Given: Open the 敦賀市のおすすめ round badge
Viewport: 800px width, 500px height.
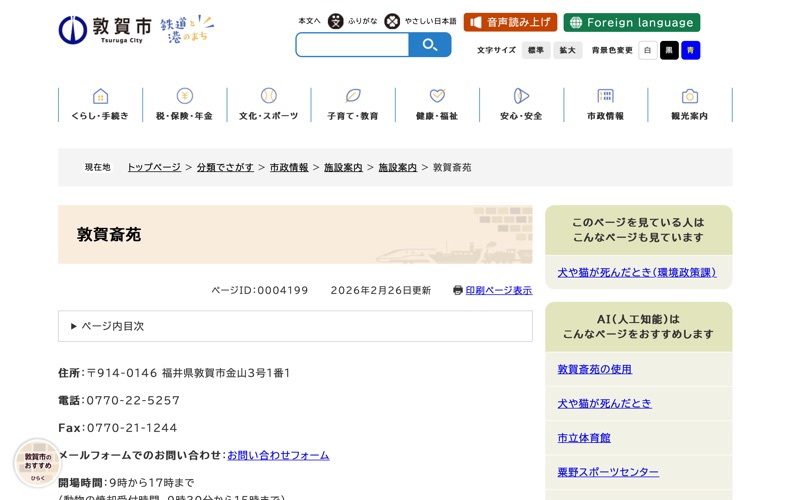Looking at the screenshot, I should tap(37, 463).
